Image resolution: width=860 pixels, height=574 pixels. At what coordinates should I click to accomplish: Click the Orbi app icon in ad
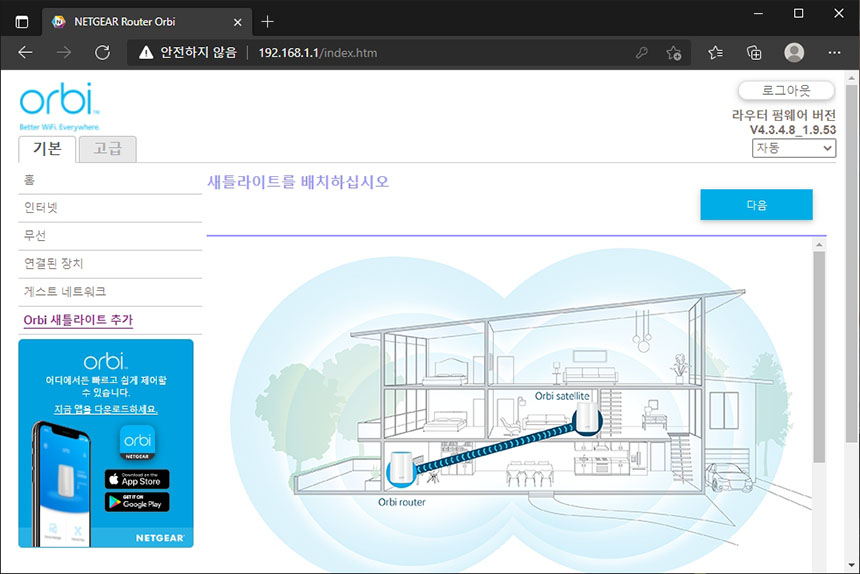(x=137, y=442)
